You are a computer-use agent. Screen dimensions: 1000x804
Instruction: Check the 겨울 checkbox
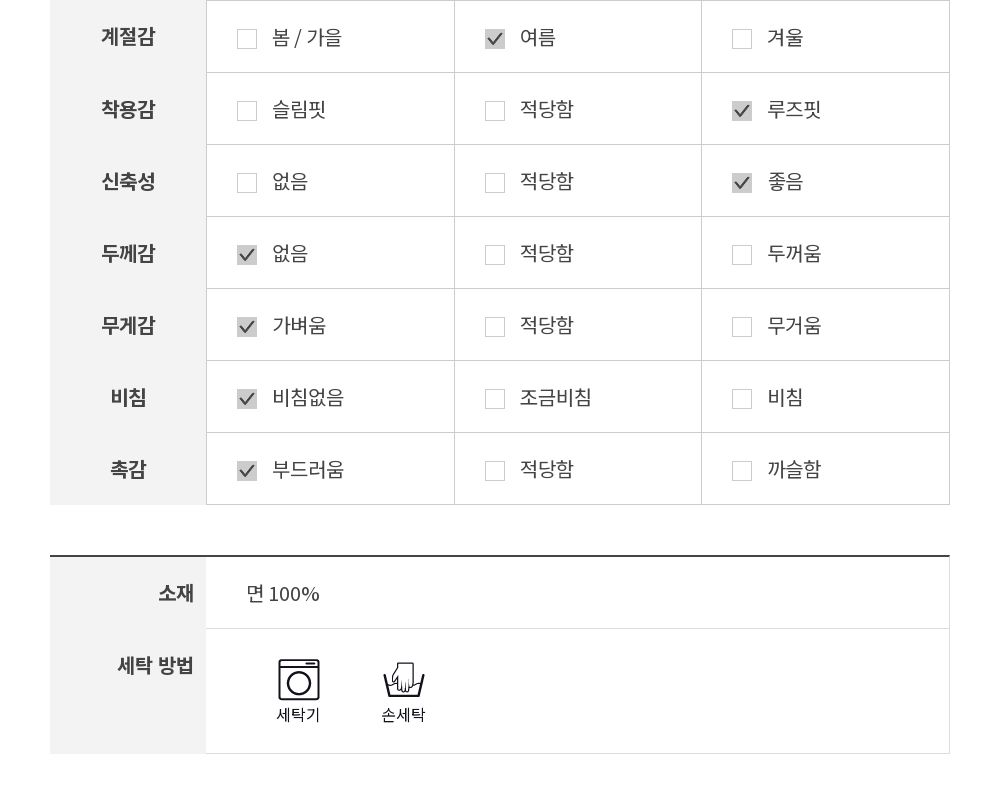[x=742, y=39]
